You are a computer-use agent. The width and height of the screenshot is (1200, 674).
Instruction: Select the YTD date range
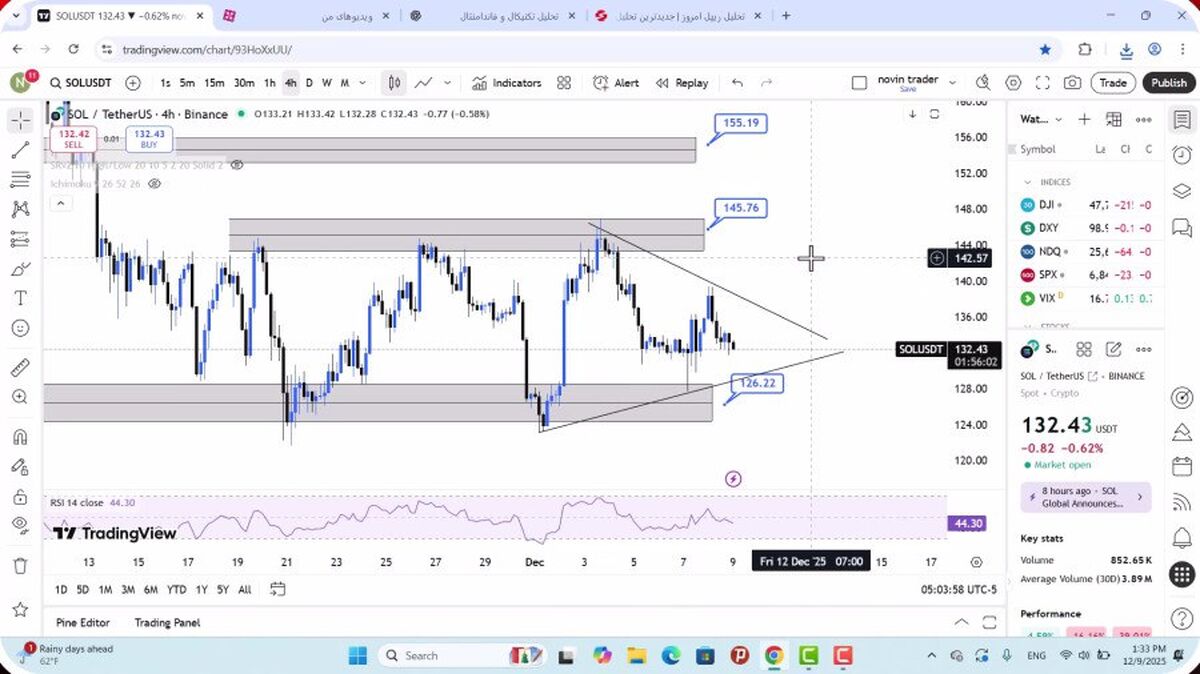point(177,590)
